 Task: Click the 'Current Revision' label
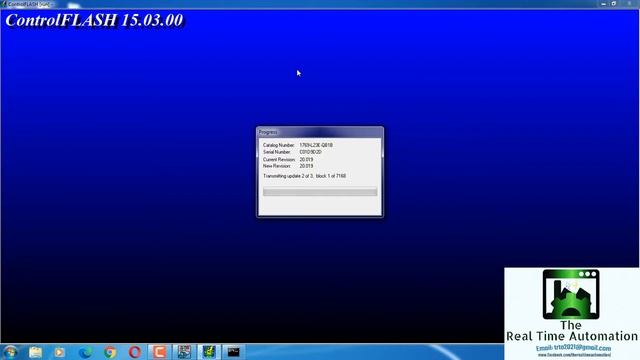(x=279, y=159)
